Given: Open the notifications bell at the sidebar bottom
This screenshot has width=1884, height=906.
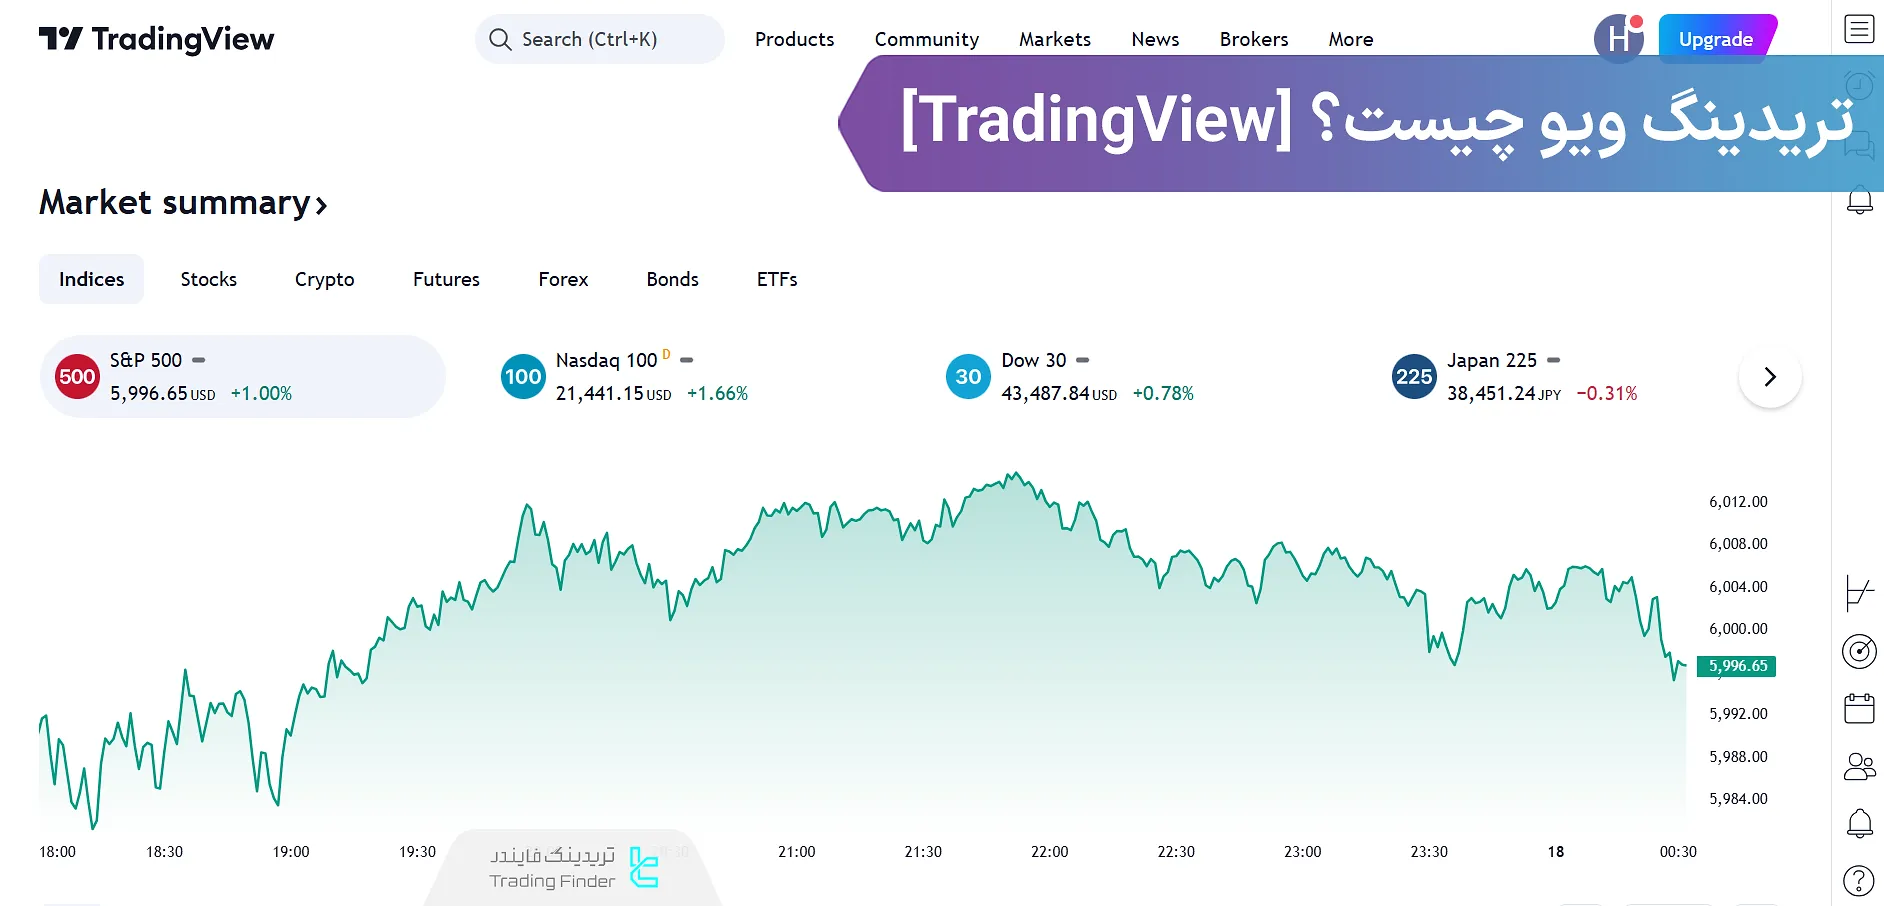Looking at the screenshot, I should (1860, 822).
